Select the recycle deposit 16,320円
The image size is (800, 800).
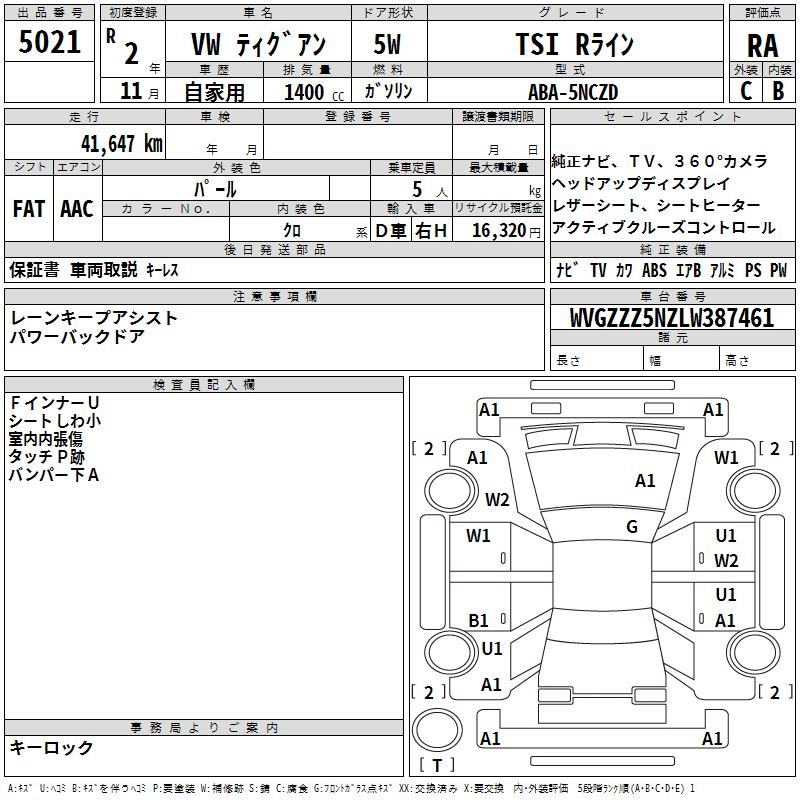point(506,231)
